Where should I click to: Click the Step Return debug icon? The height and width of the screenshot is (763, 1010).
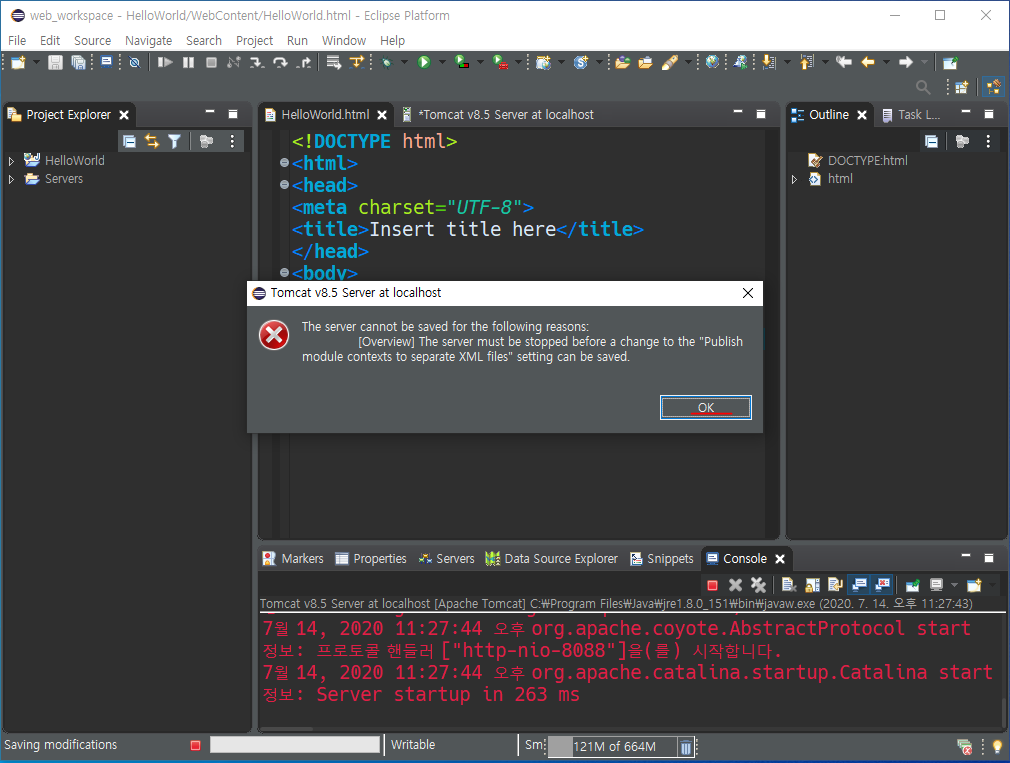pos(303,62)
